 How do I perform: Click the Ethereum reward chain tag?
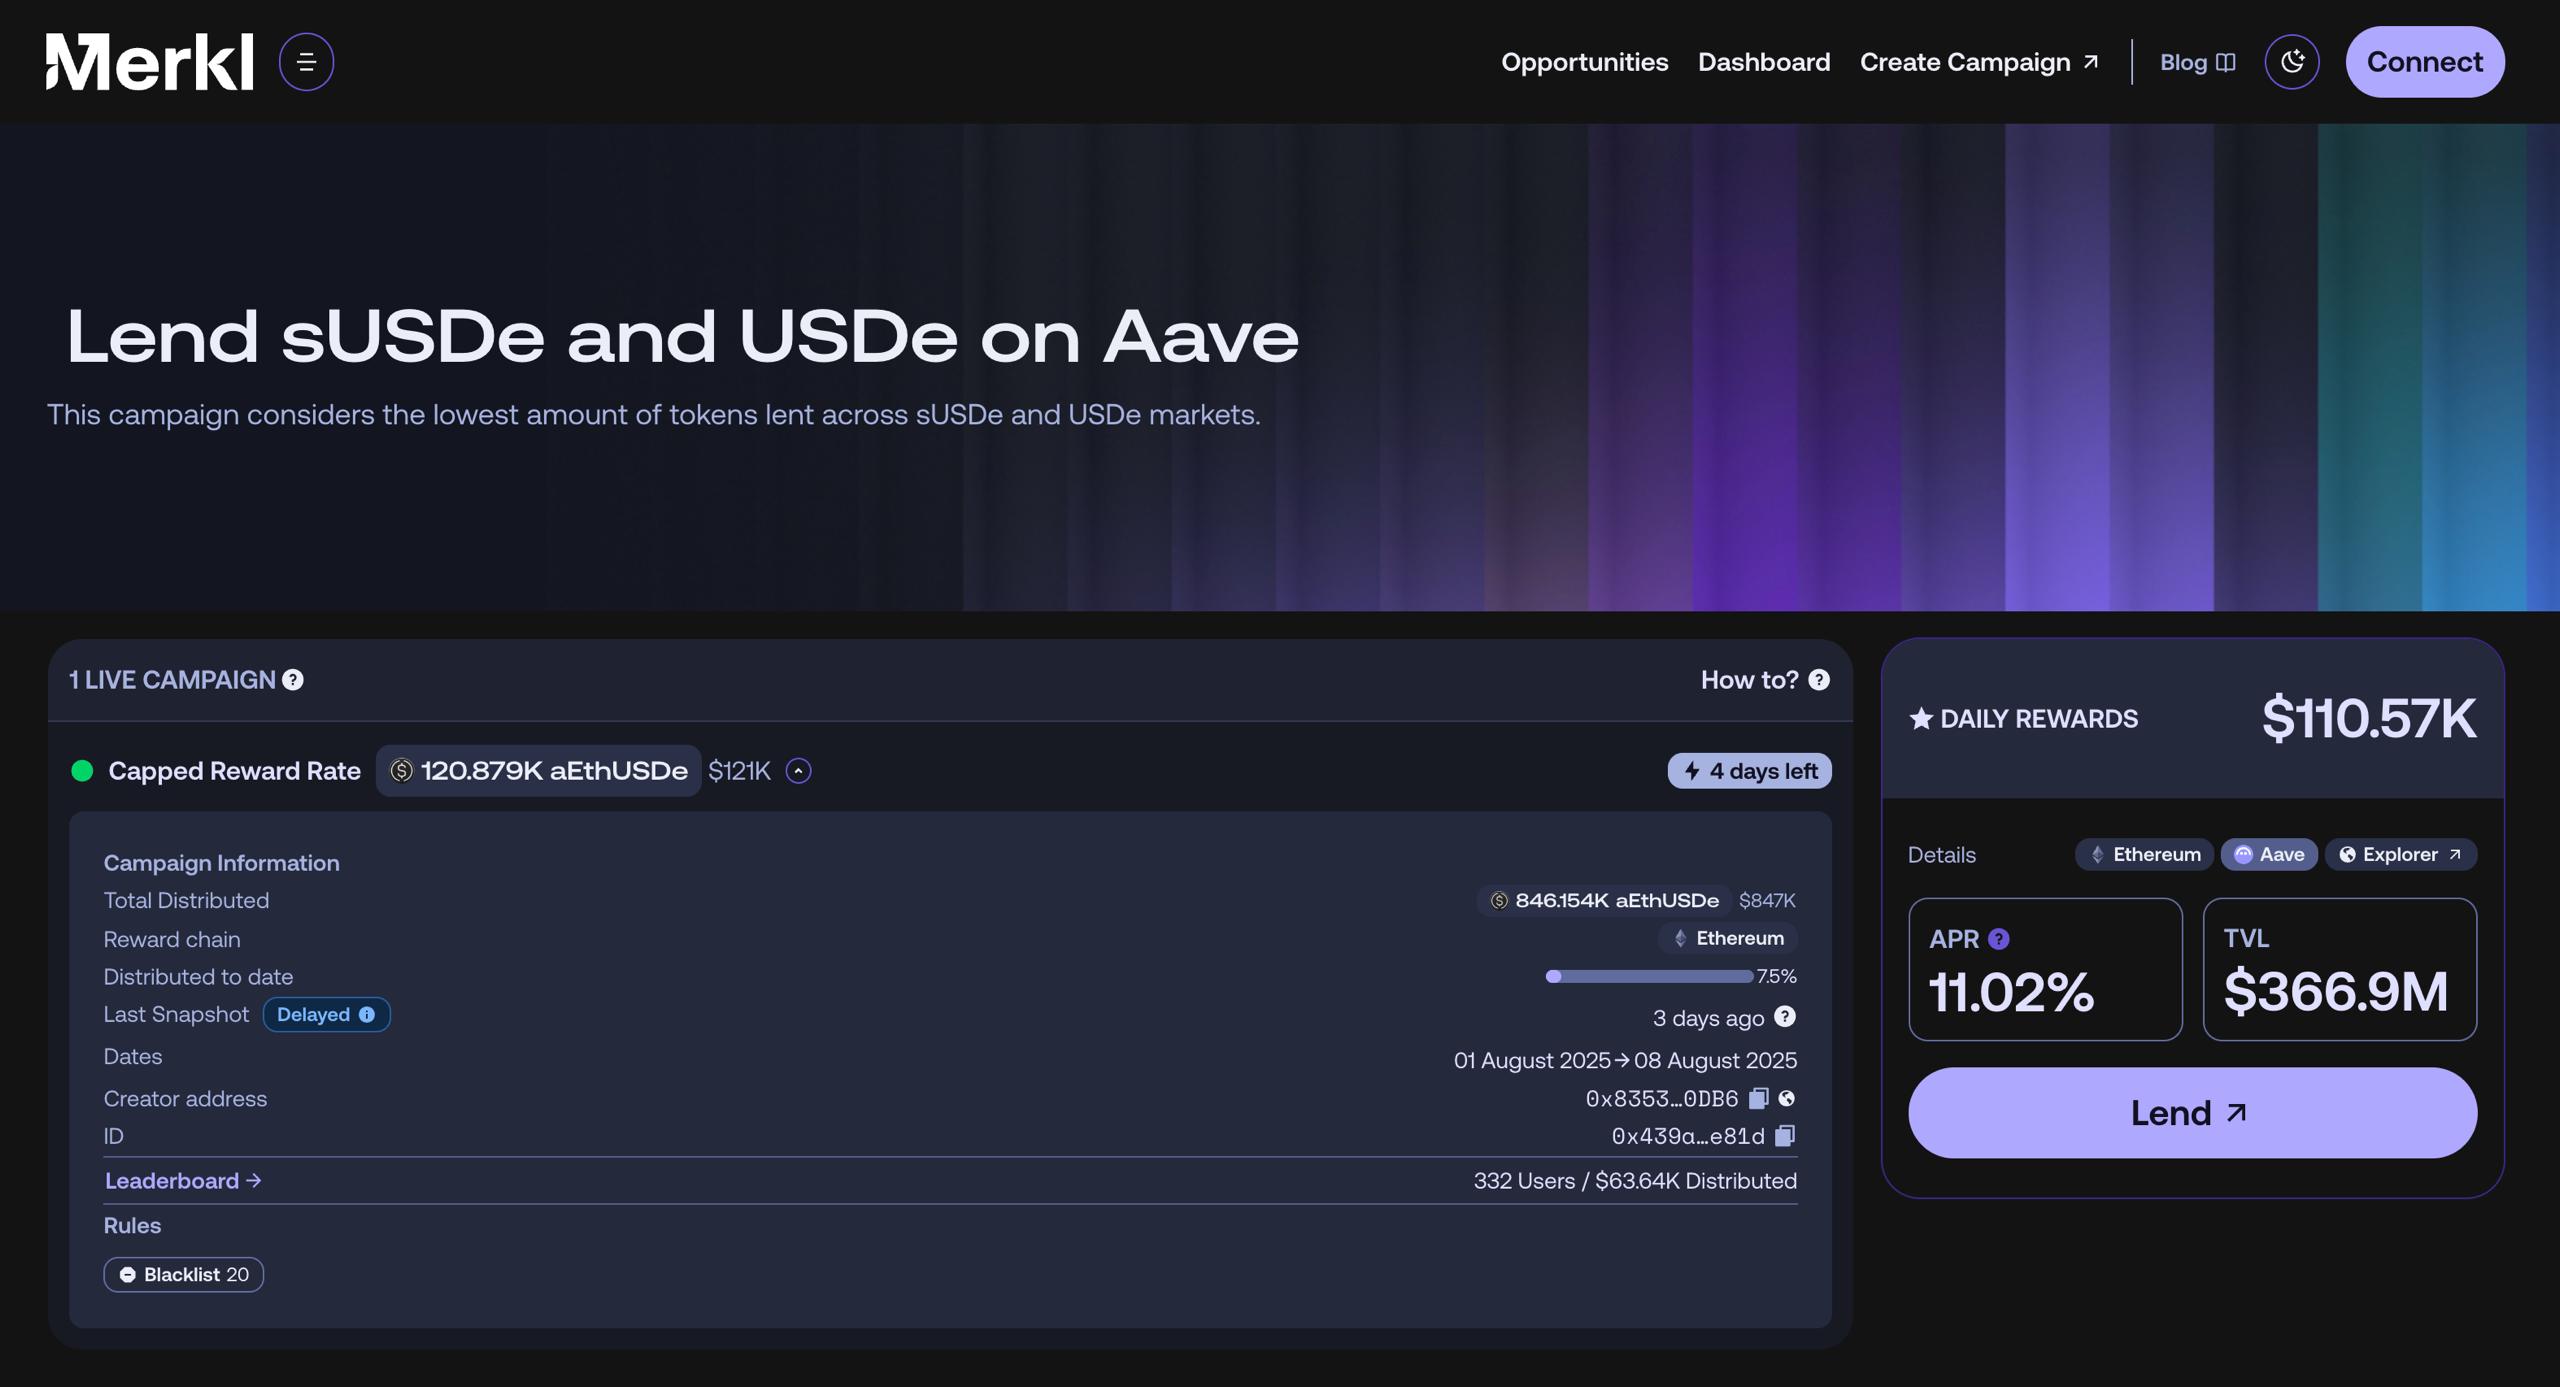tap(1728, 938)
